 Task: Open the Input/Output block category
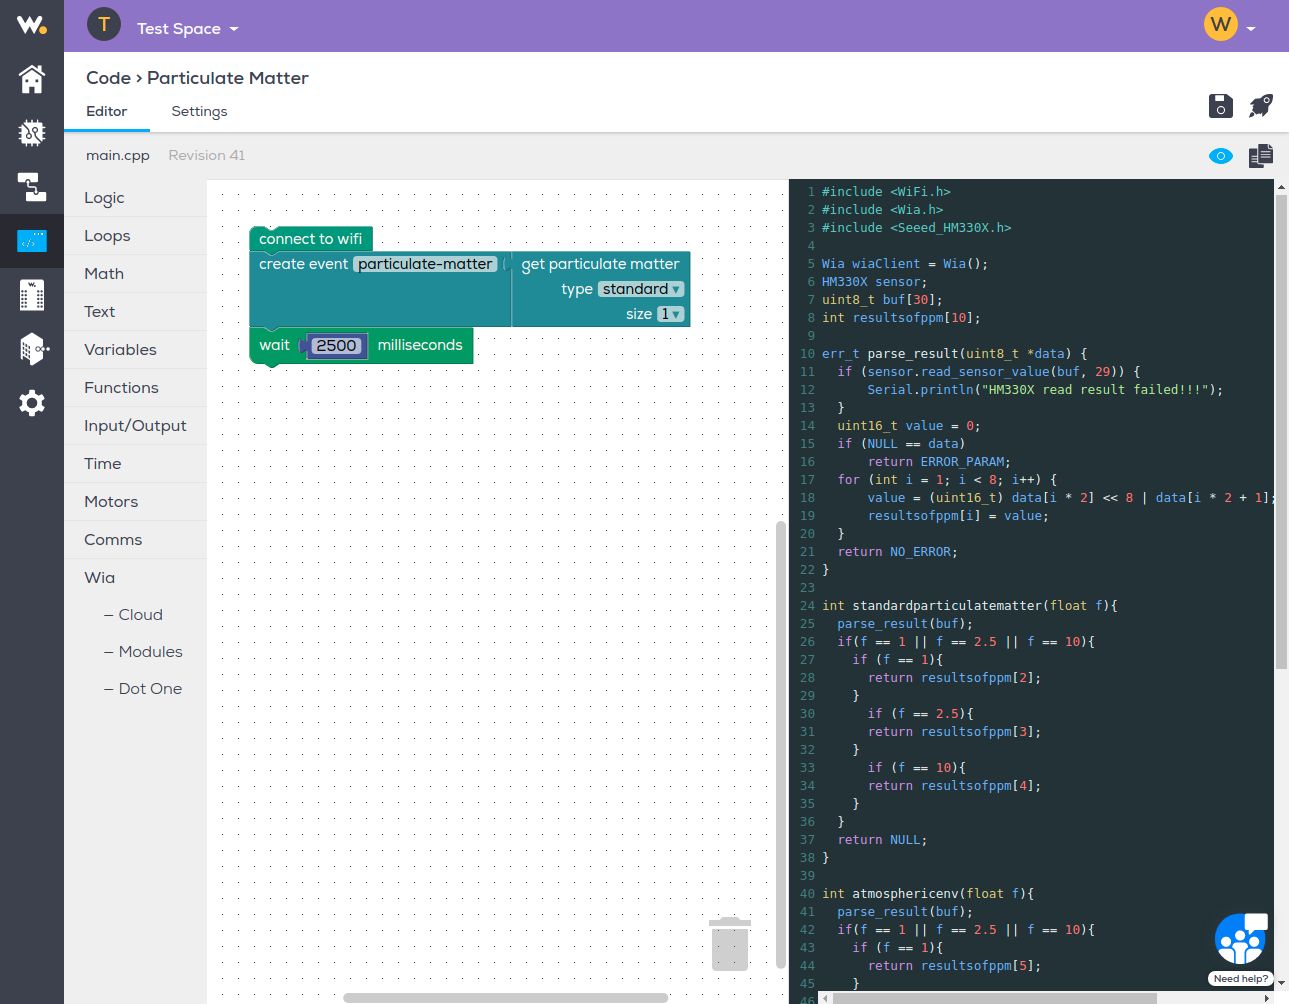coord(135,426)
